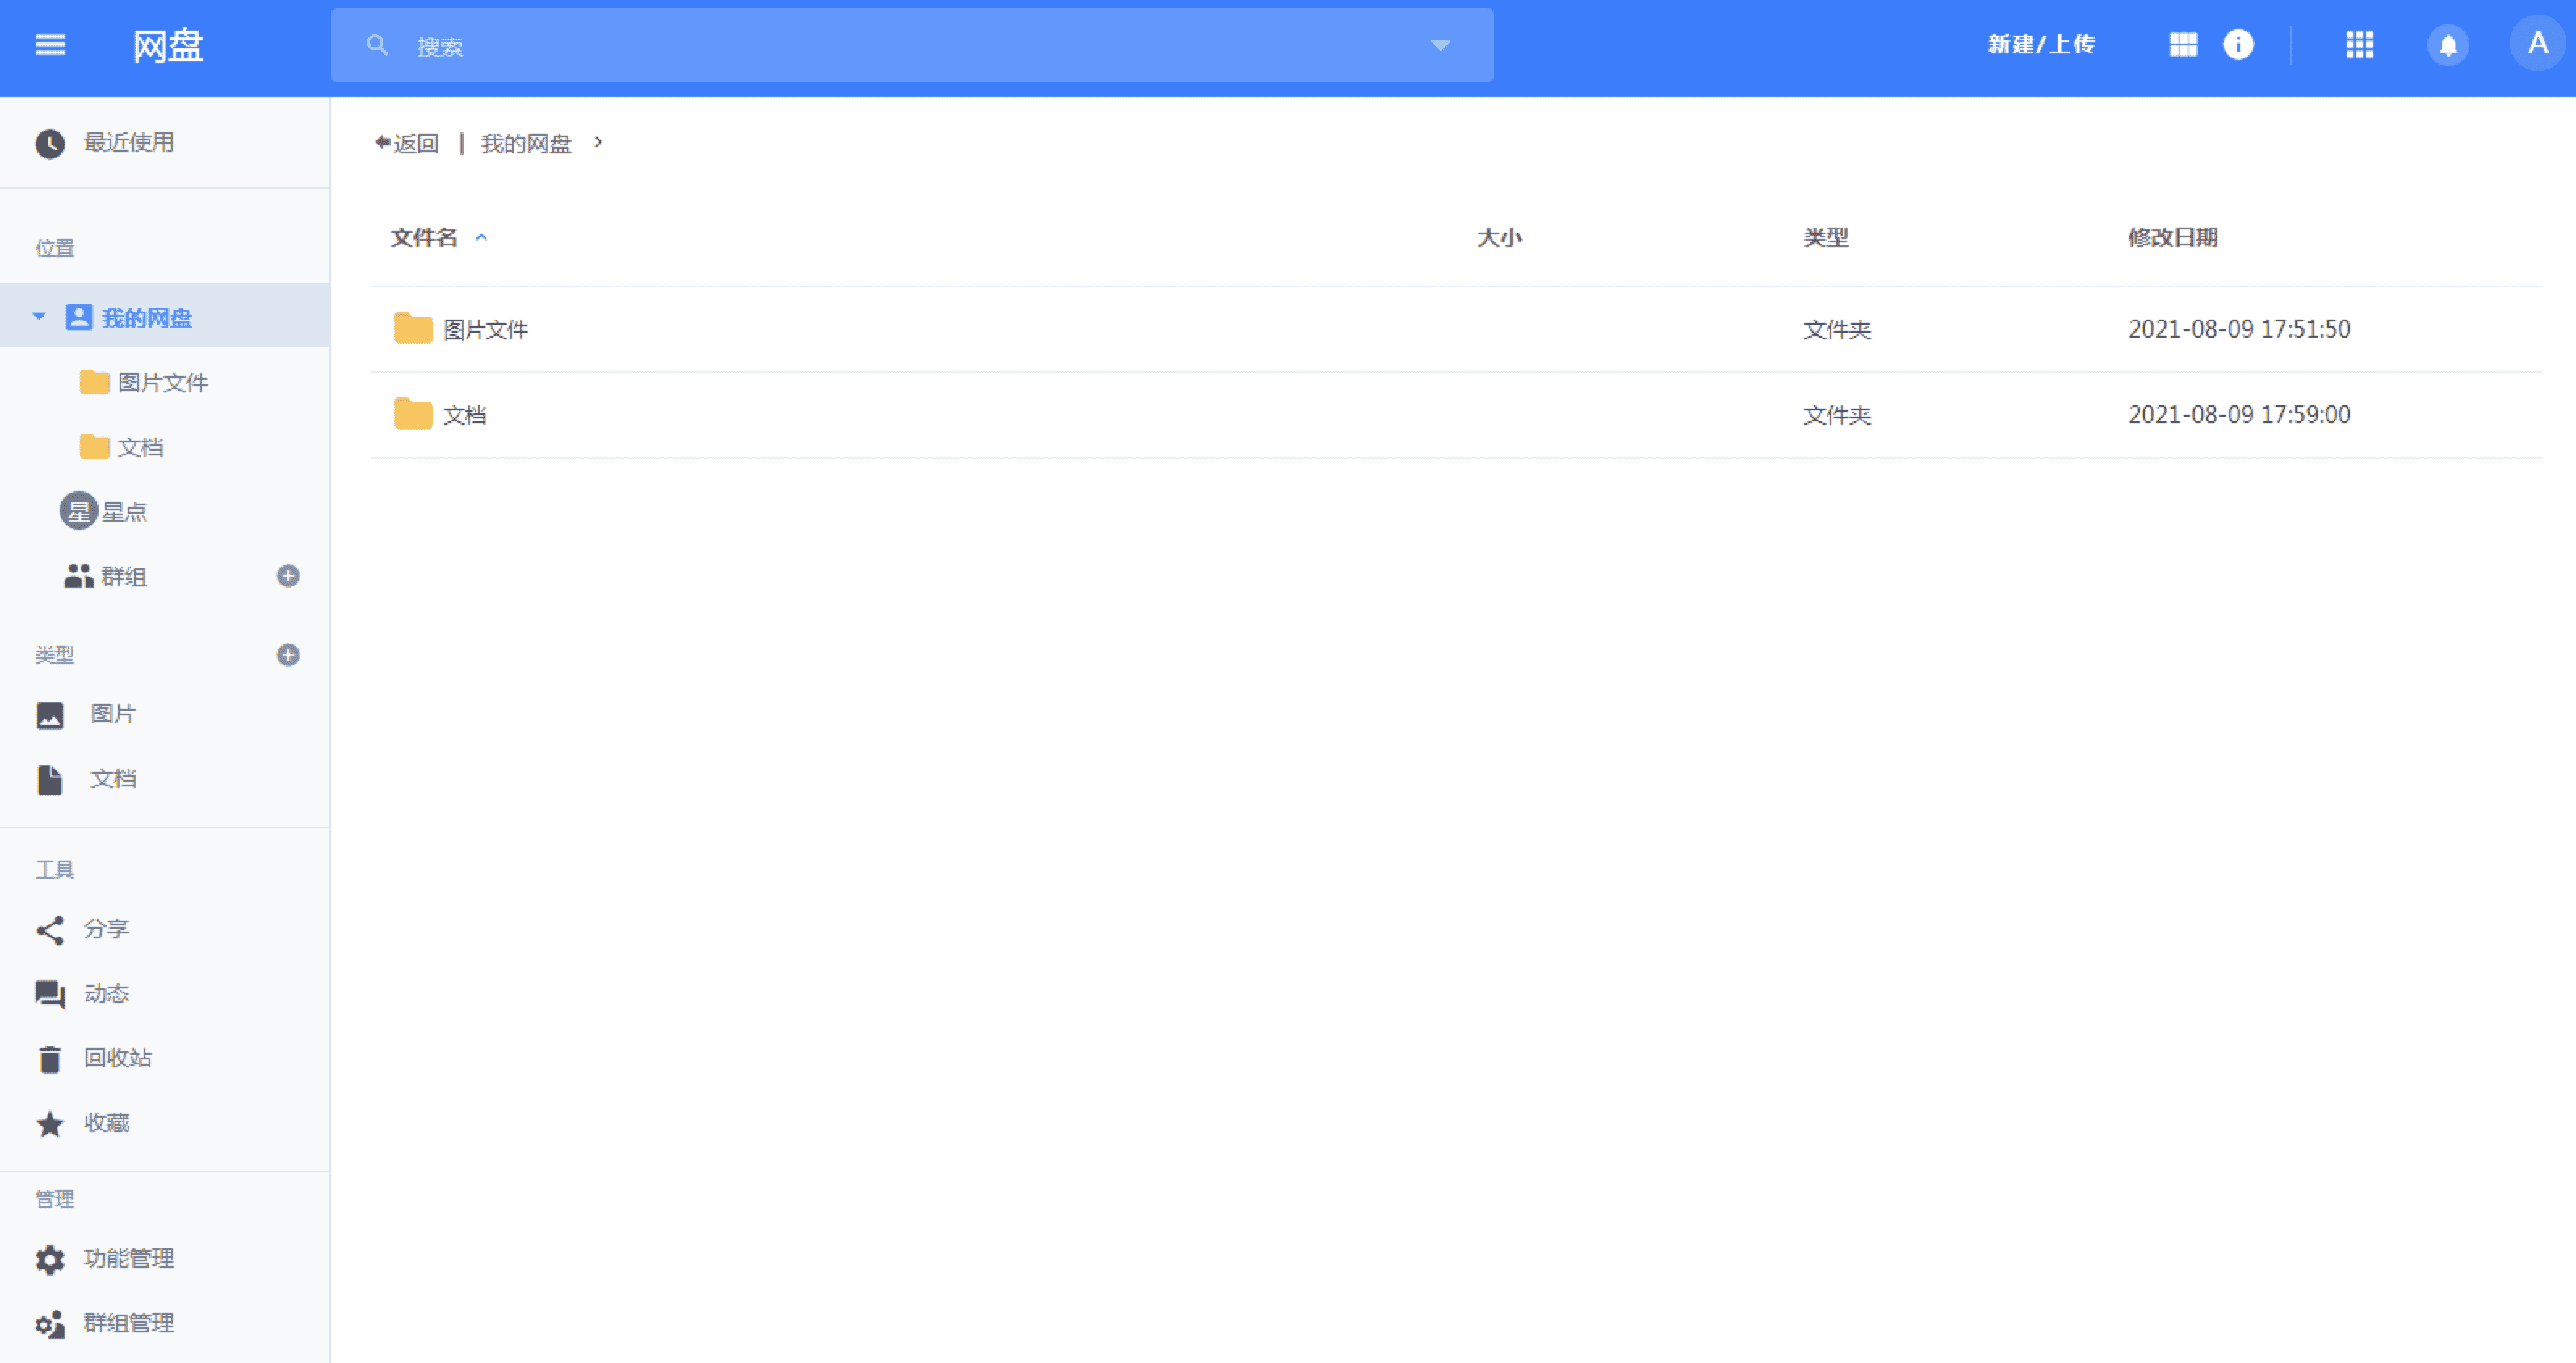Expand the search options dropdown arrow
2576x1363 pixels.
point(1440,46)
